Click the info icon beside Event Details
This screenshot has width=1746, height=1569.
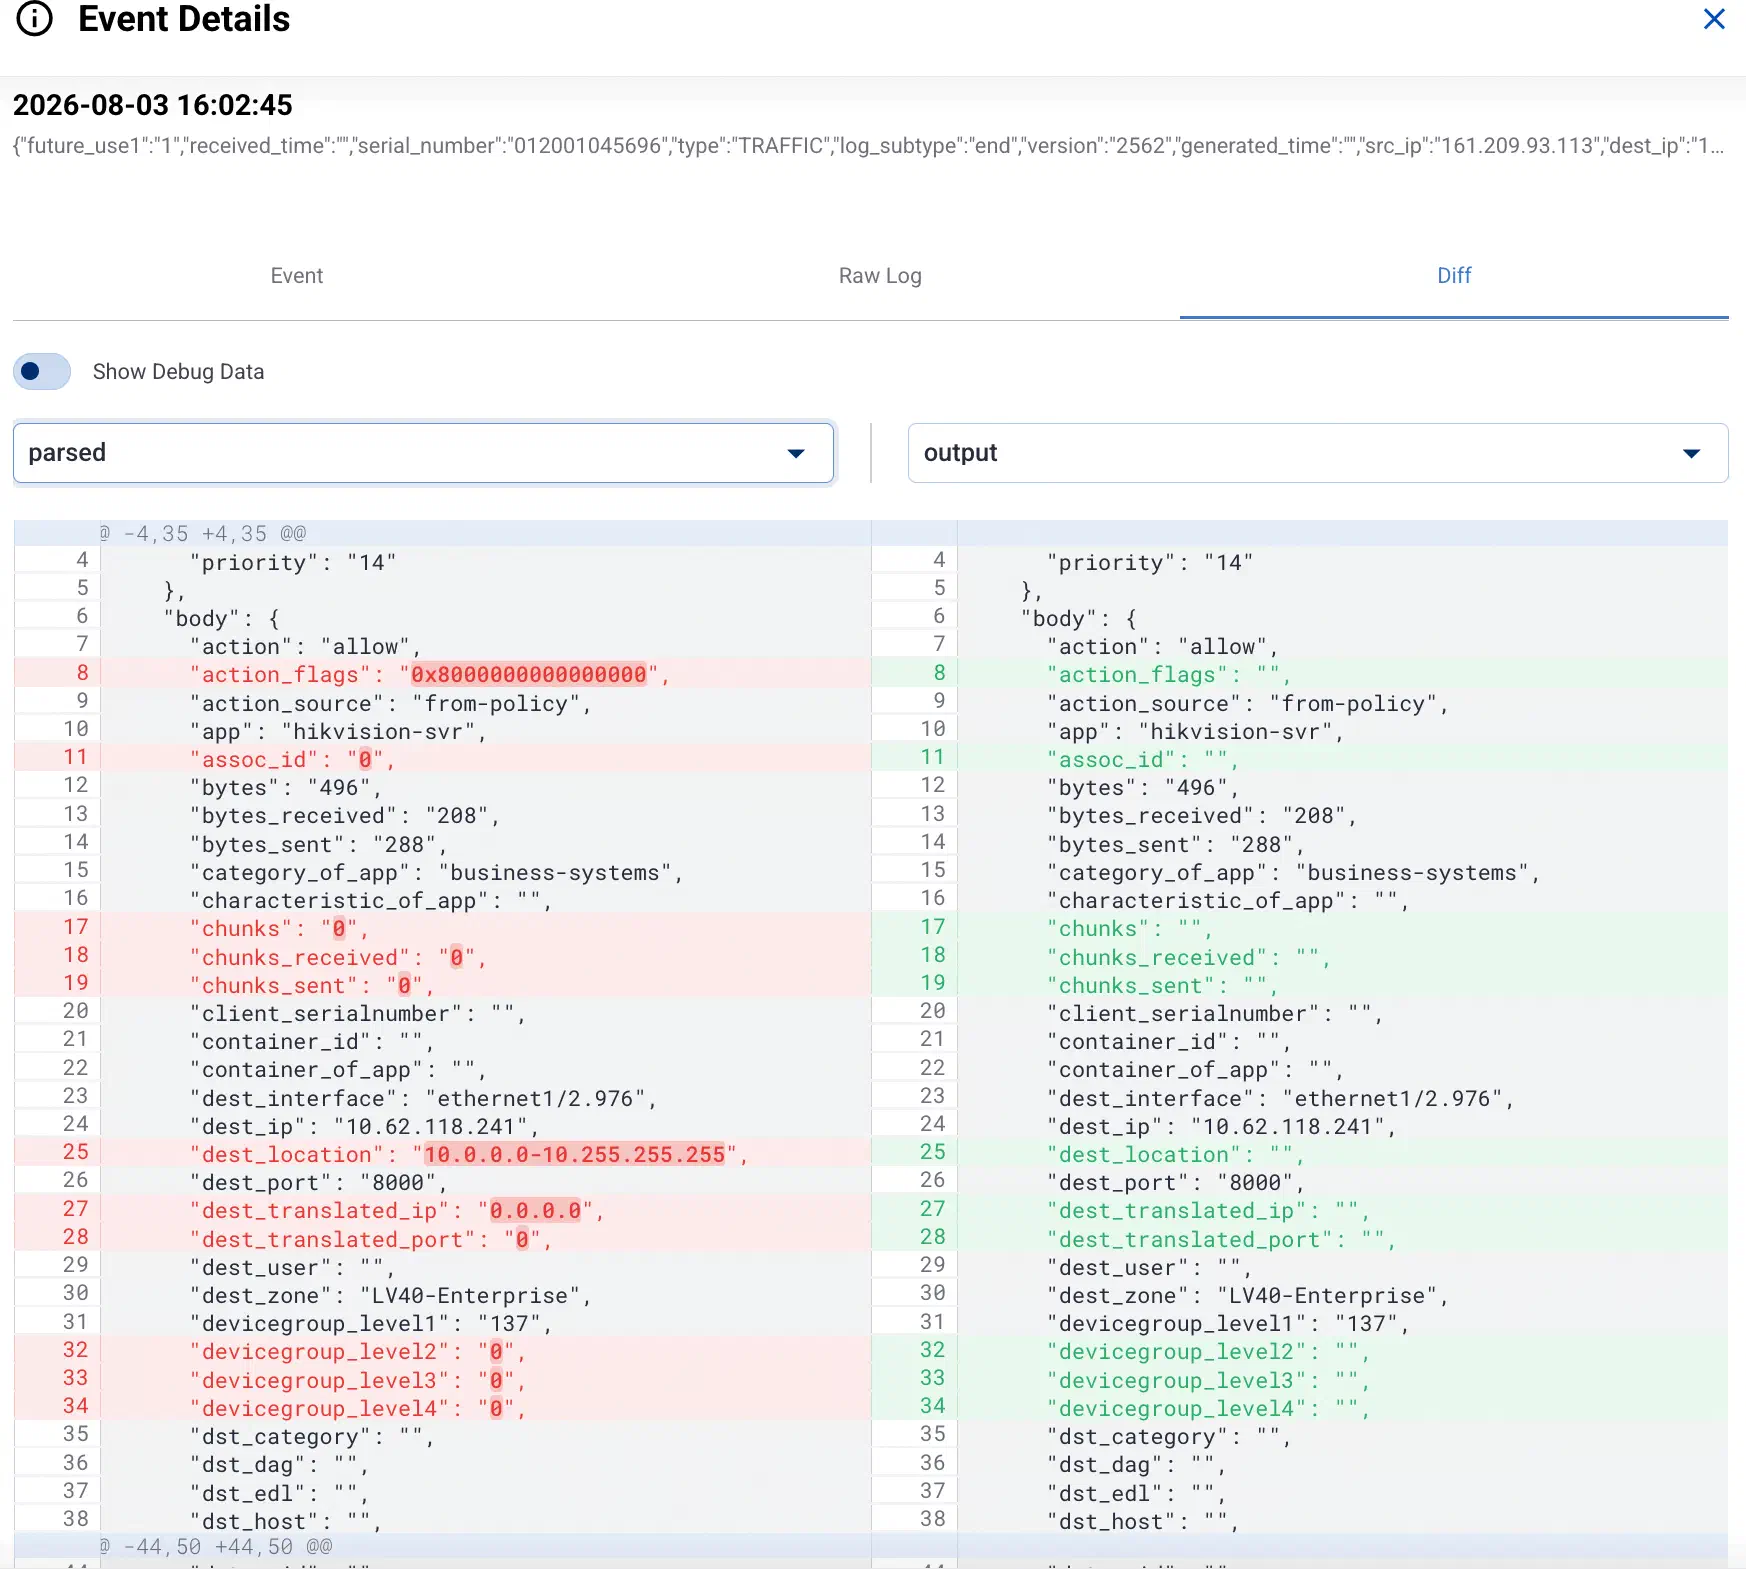point(35,19)
